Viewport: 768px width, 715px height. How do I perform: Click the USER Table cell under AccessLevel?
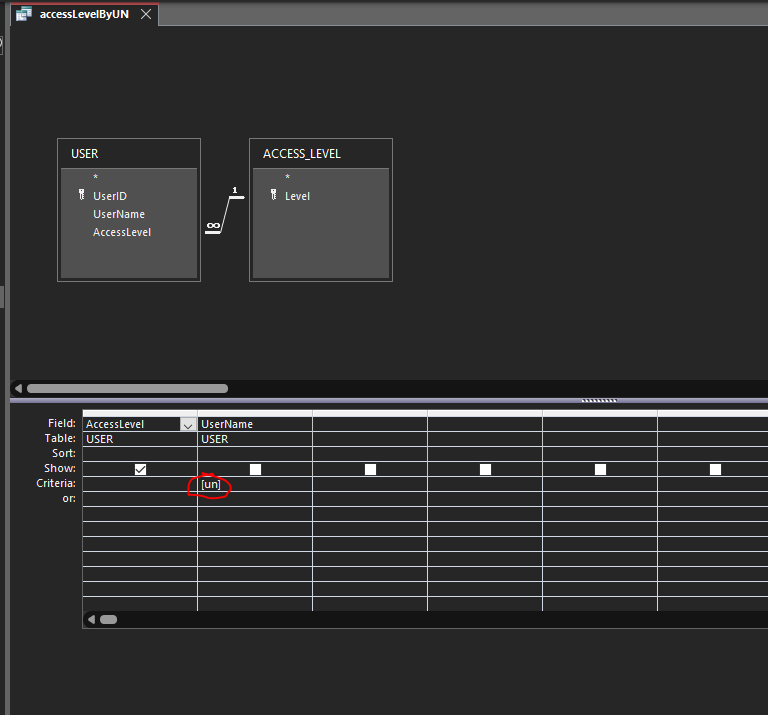(x=140, y=439)
